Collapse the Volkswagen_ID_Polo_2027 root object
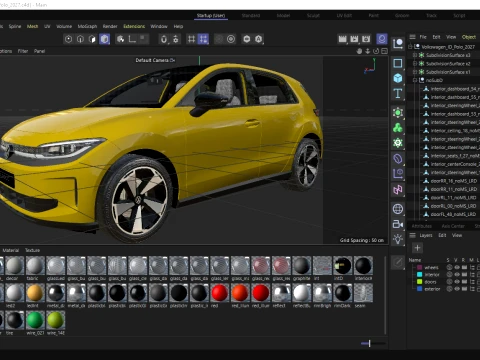Image resolution: width=480 pixels, height=360 pixels. pos(410,47)
